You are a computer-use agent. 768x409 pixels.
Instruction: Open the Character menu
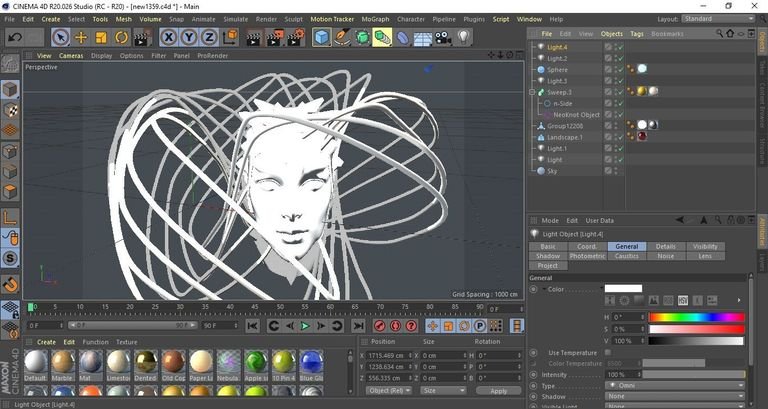(410, 19)
